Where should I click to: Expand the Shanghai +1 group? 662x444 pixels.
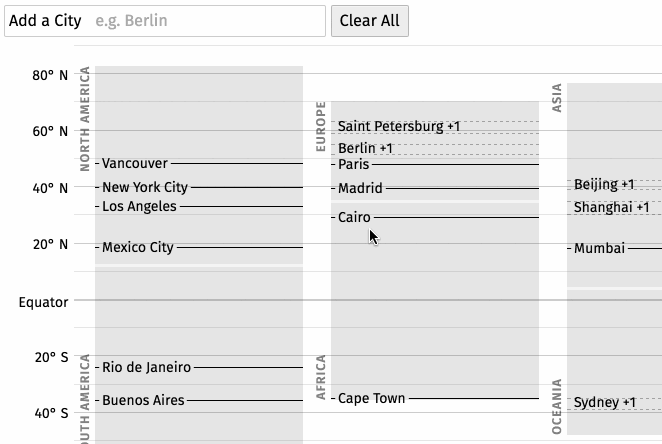point(611,207)
